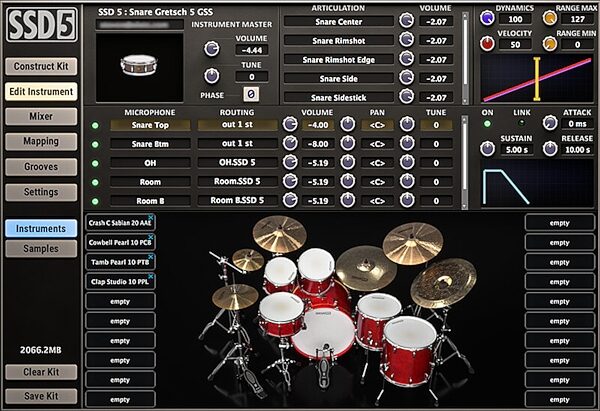The width and height of the screenshot is (600, 411).
Task: Toggle the OH microphone green LED
Action: 95,163
